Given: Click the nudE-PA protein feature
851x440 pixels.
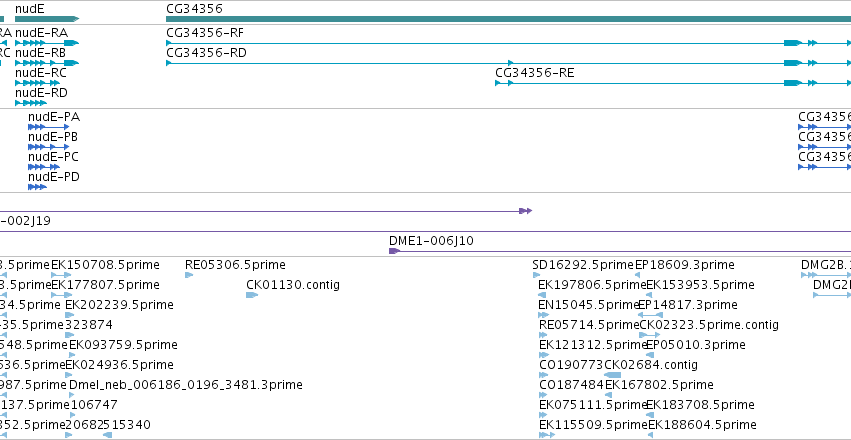Looking at the screenshot, I should (49, 127).
